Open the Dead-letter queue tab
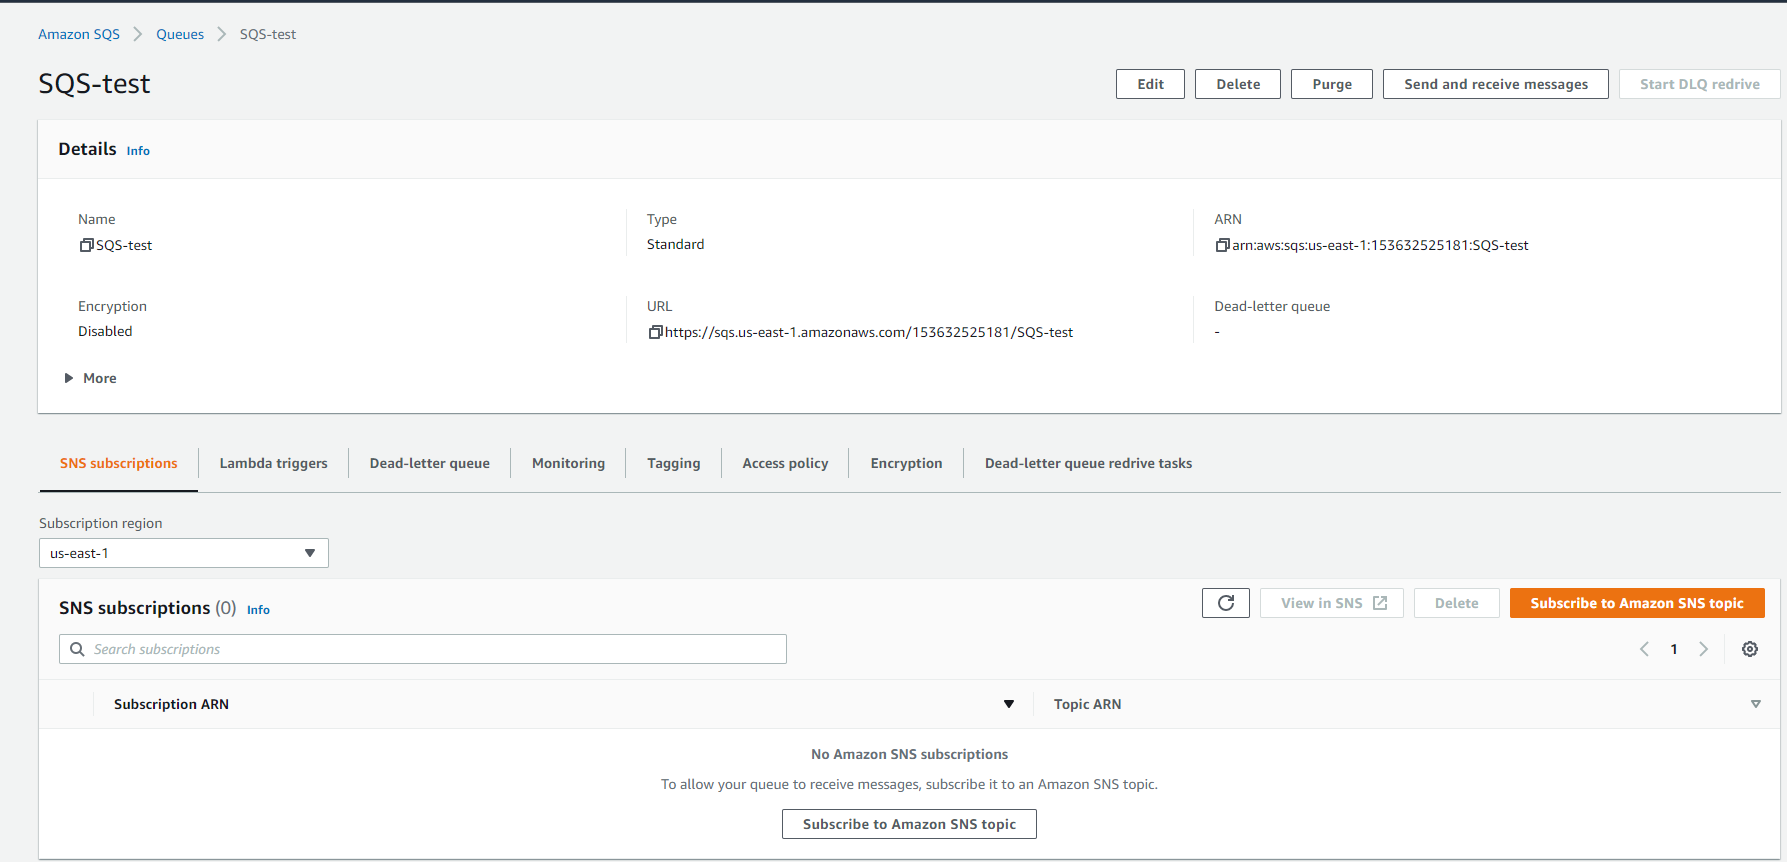1787x862 pixels. coord(430,463)
